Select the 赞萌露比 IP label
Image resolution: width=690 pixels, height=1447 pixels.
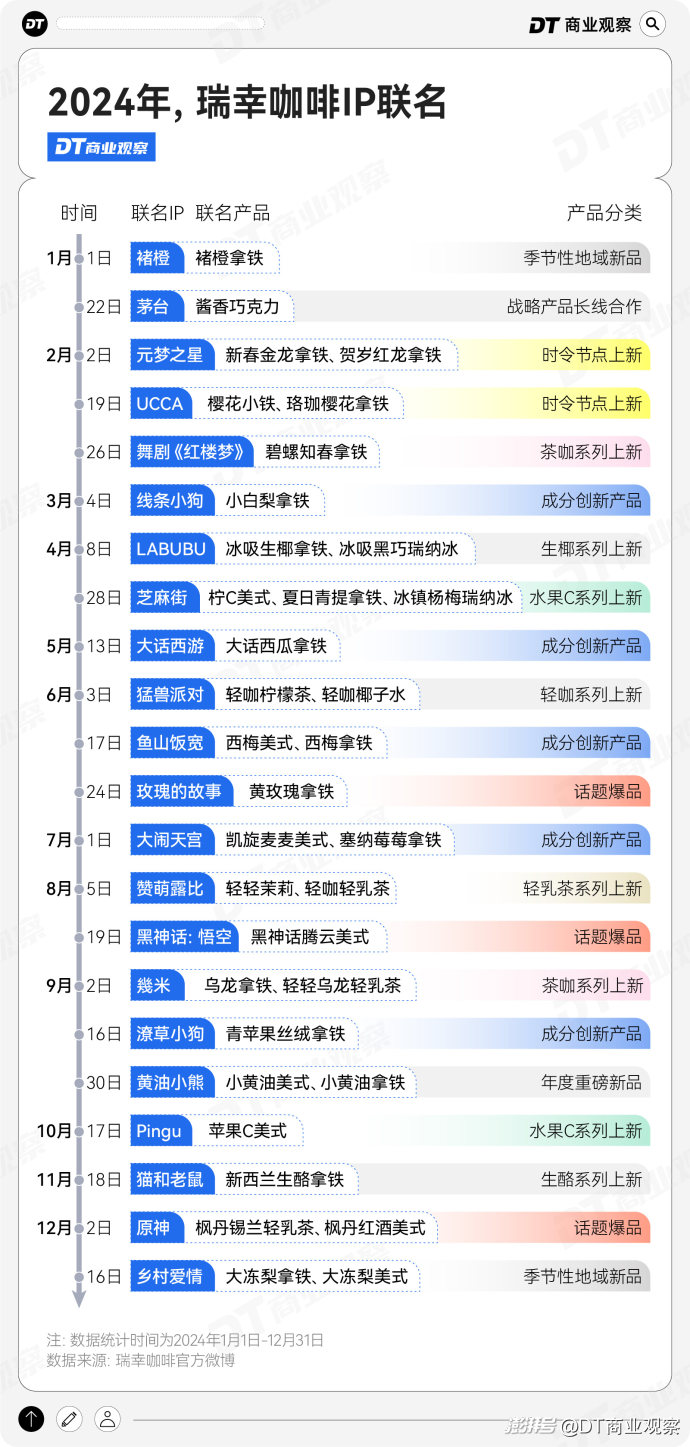(x=170, y=888)
